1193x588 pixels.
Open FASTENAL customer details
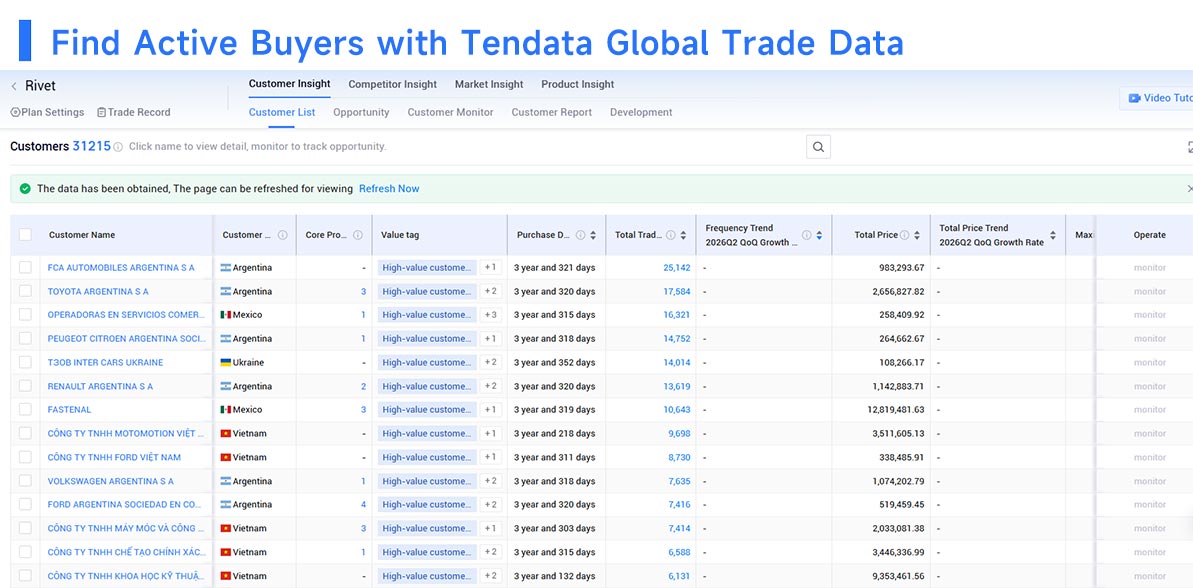pyautogui.click(x=69, y=410)
